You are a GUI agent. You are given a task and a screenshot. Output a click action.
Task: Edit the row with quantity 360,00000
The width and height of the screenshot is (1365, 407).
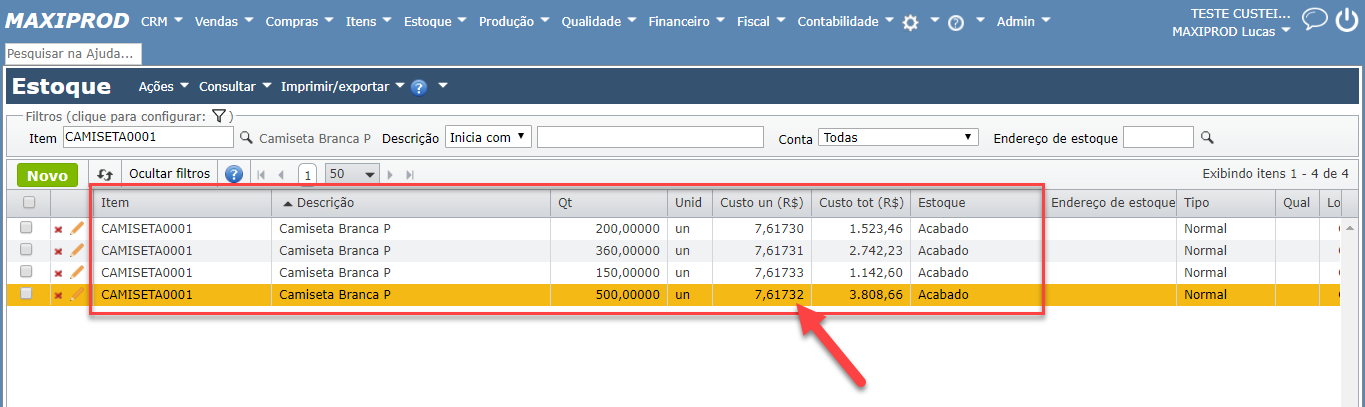pyautogui.click(x=76, y=250)
